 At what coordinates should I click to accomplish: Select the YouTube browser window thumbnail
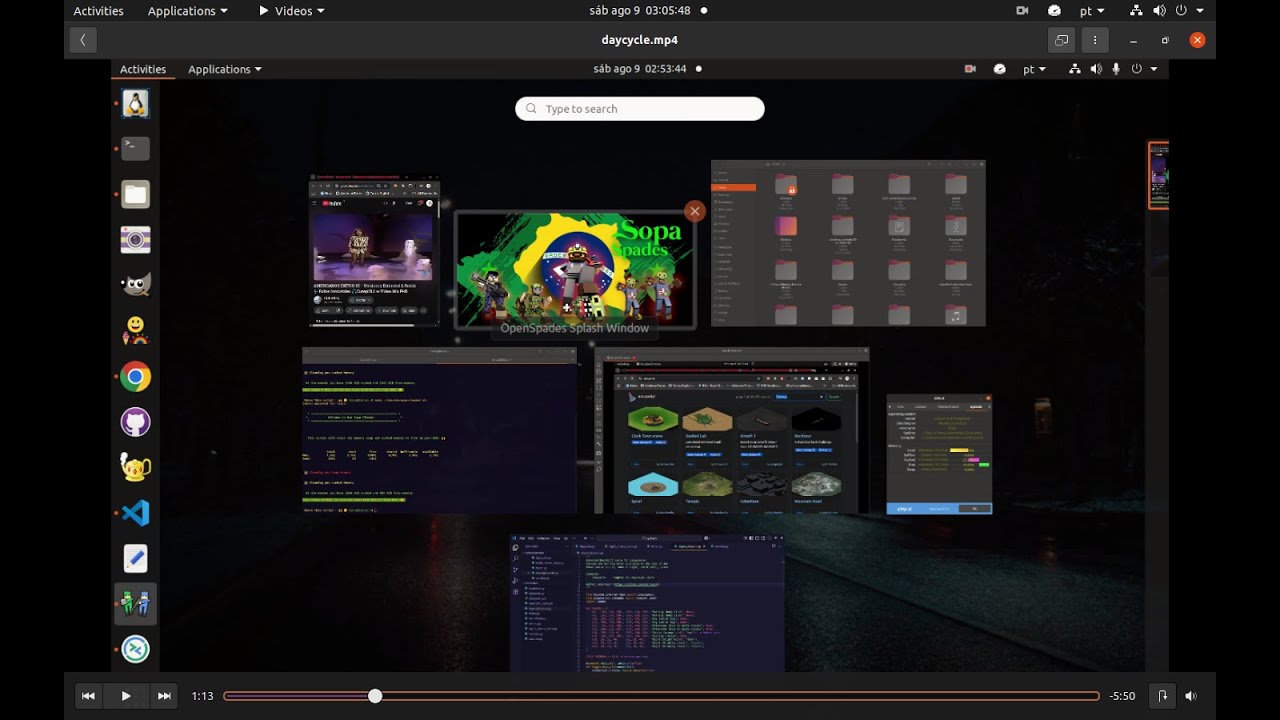tap(374, 251)
